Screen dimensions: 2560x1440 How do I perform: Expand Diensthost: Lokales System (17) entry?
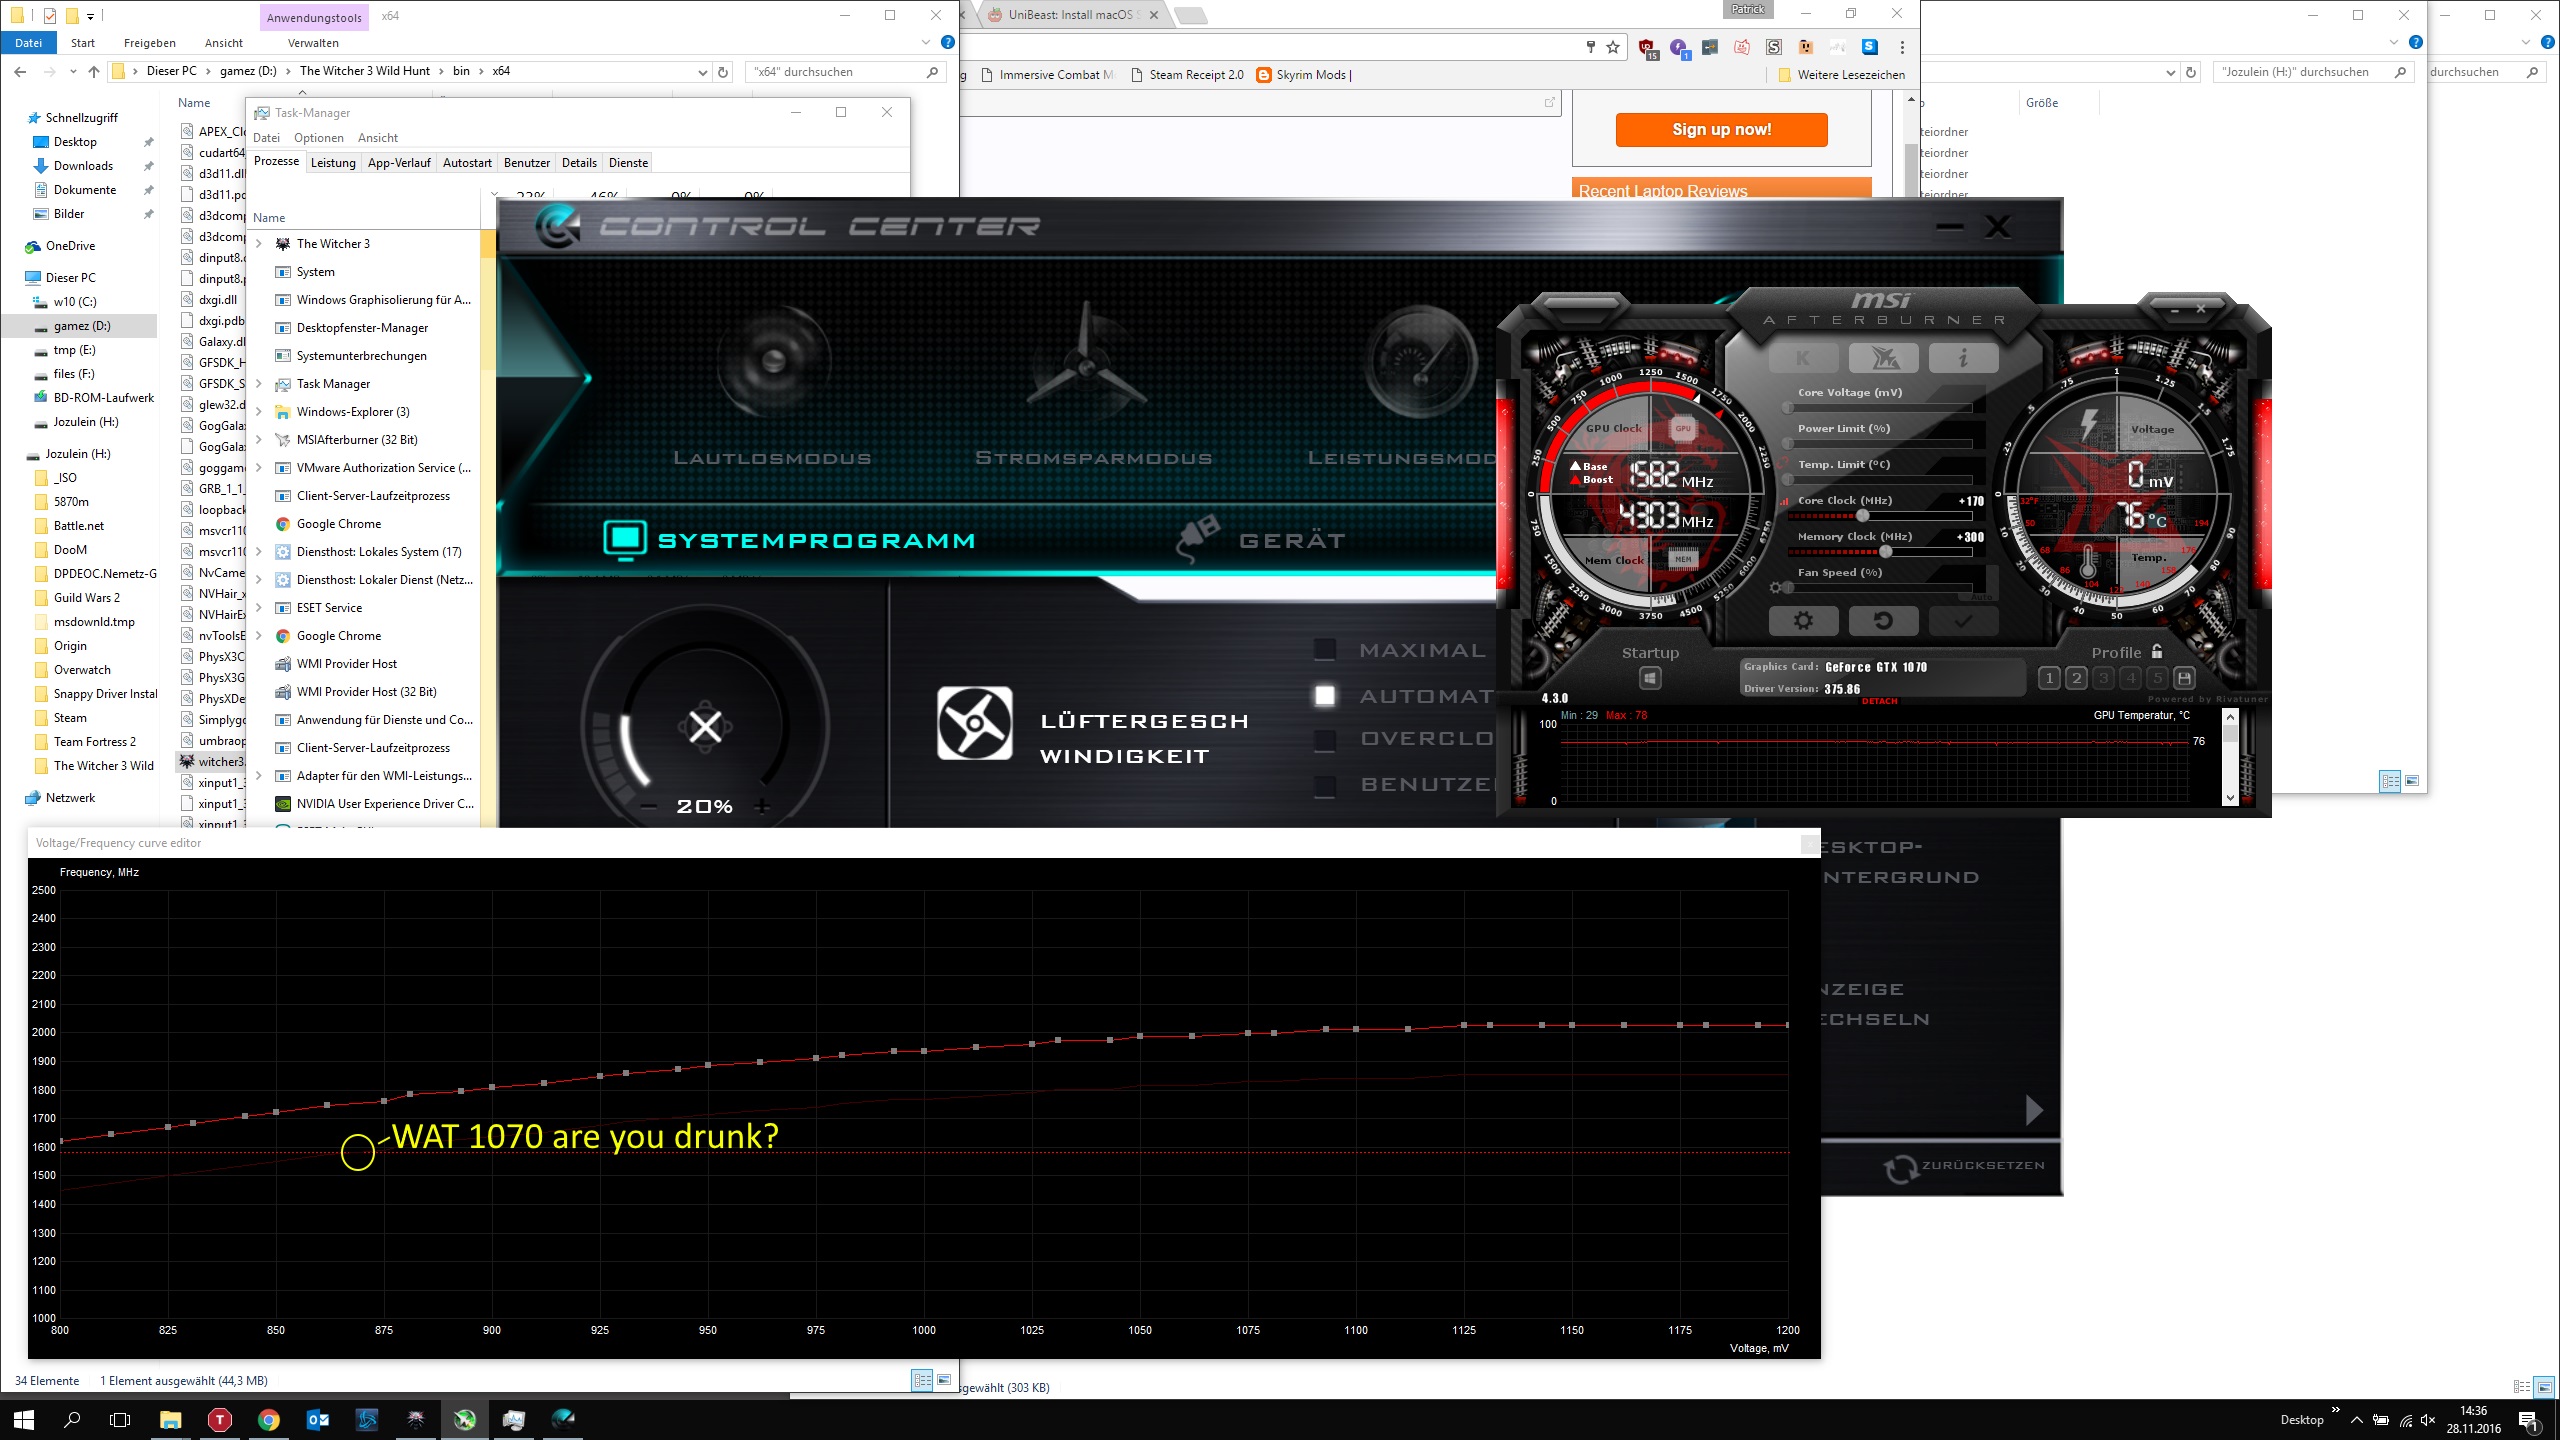click(259, 552)
